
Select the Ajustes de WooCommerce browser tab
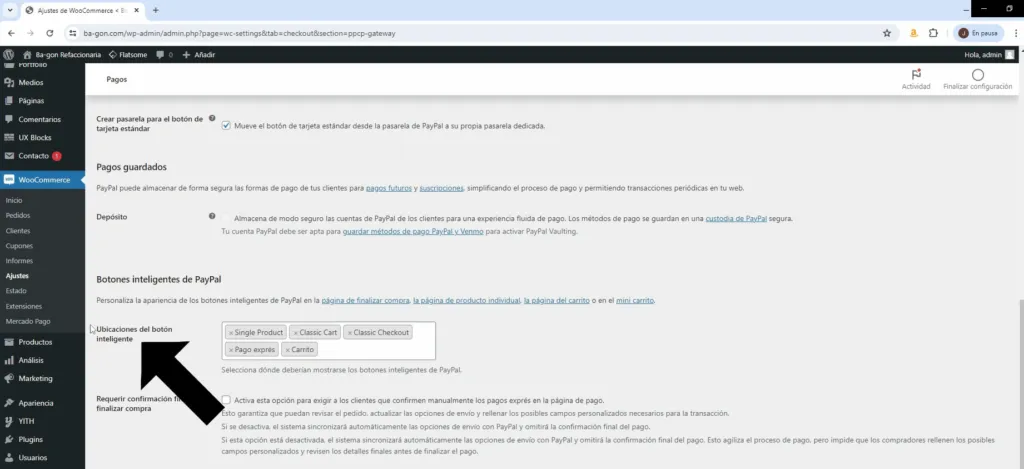pyautogui.click(x=83, y=10)
